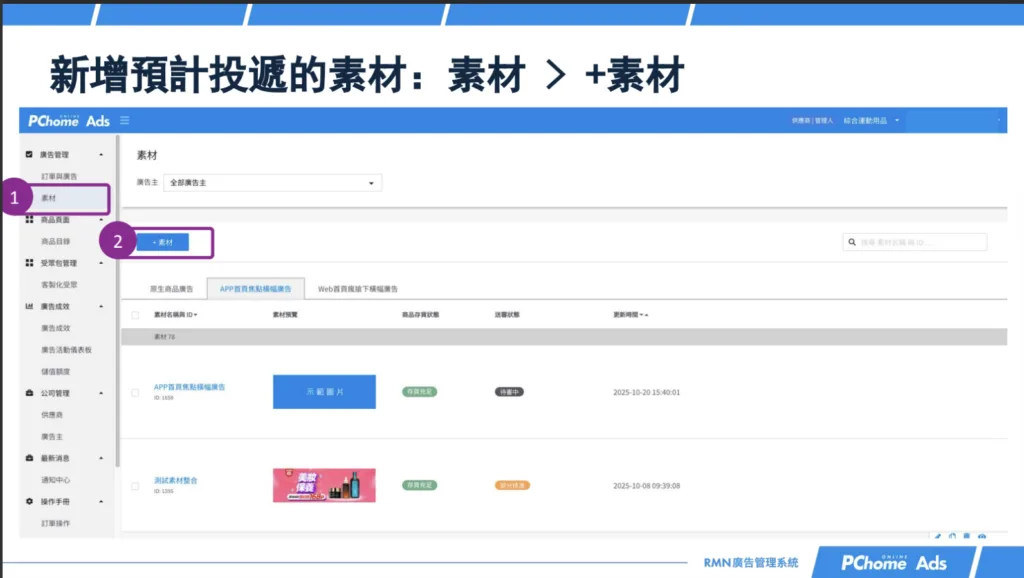Click the 示範圖片 preview thumbnail
The height and width of the screenshot is (578, 1024).
click(x=324, y=392)
